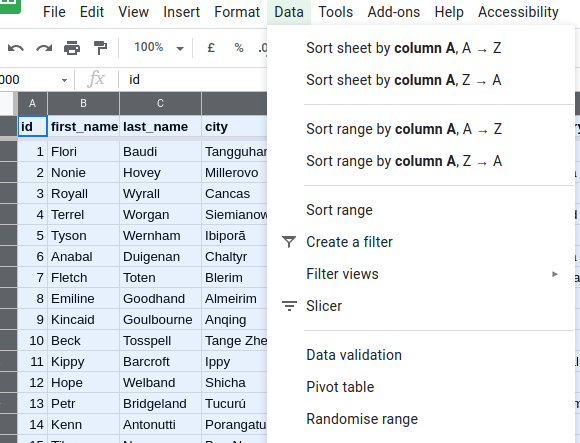Screen dimensions: 580x443
Task: Select Data validation
Action: coord(421,355)
